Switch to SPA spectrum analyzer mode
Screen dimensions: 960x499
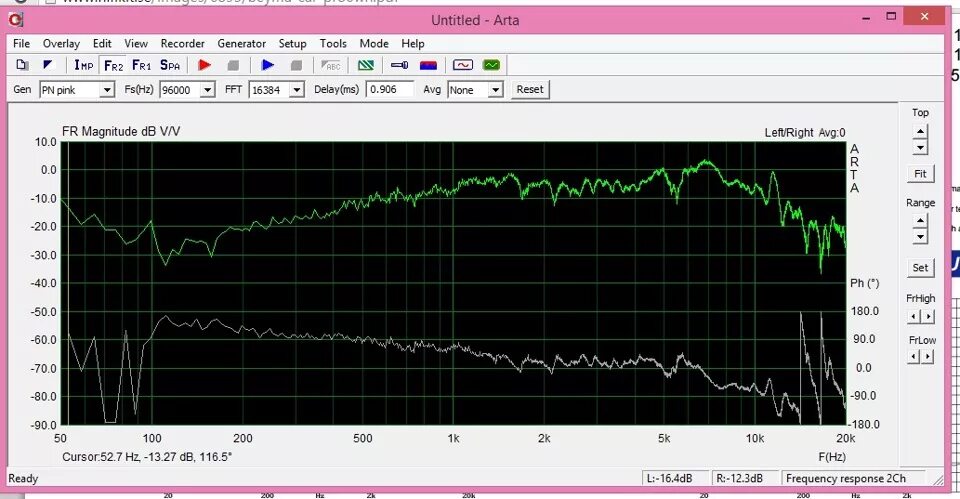click(x=170, y=65)
